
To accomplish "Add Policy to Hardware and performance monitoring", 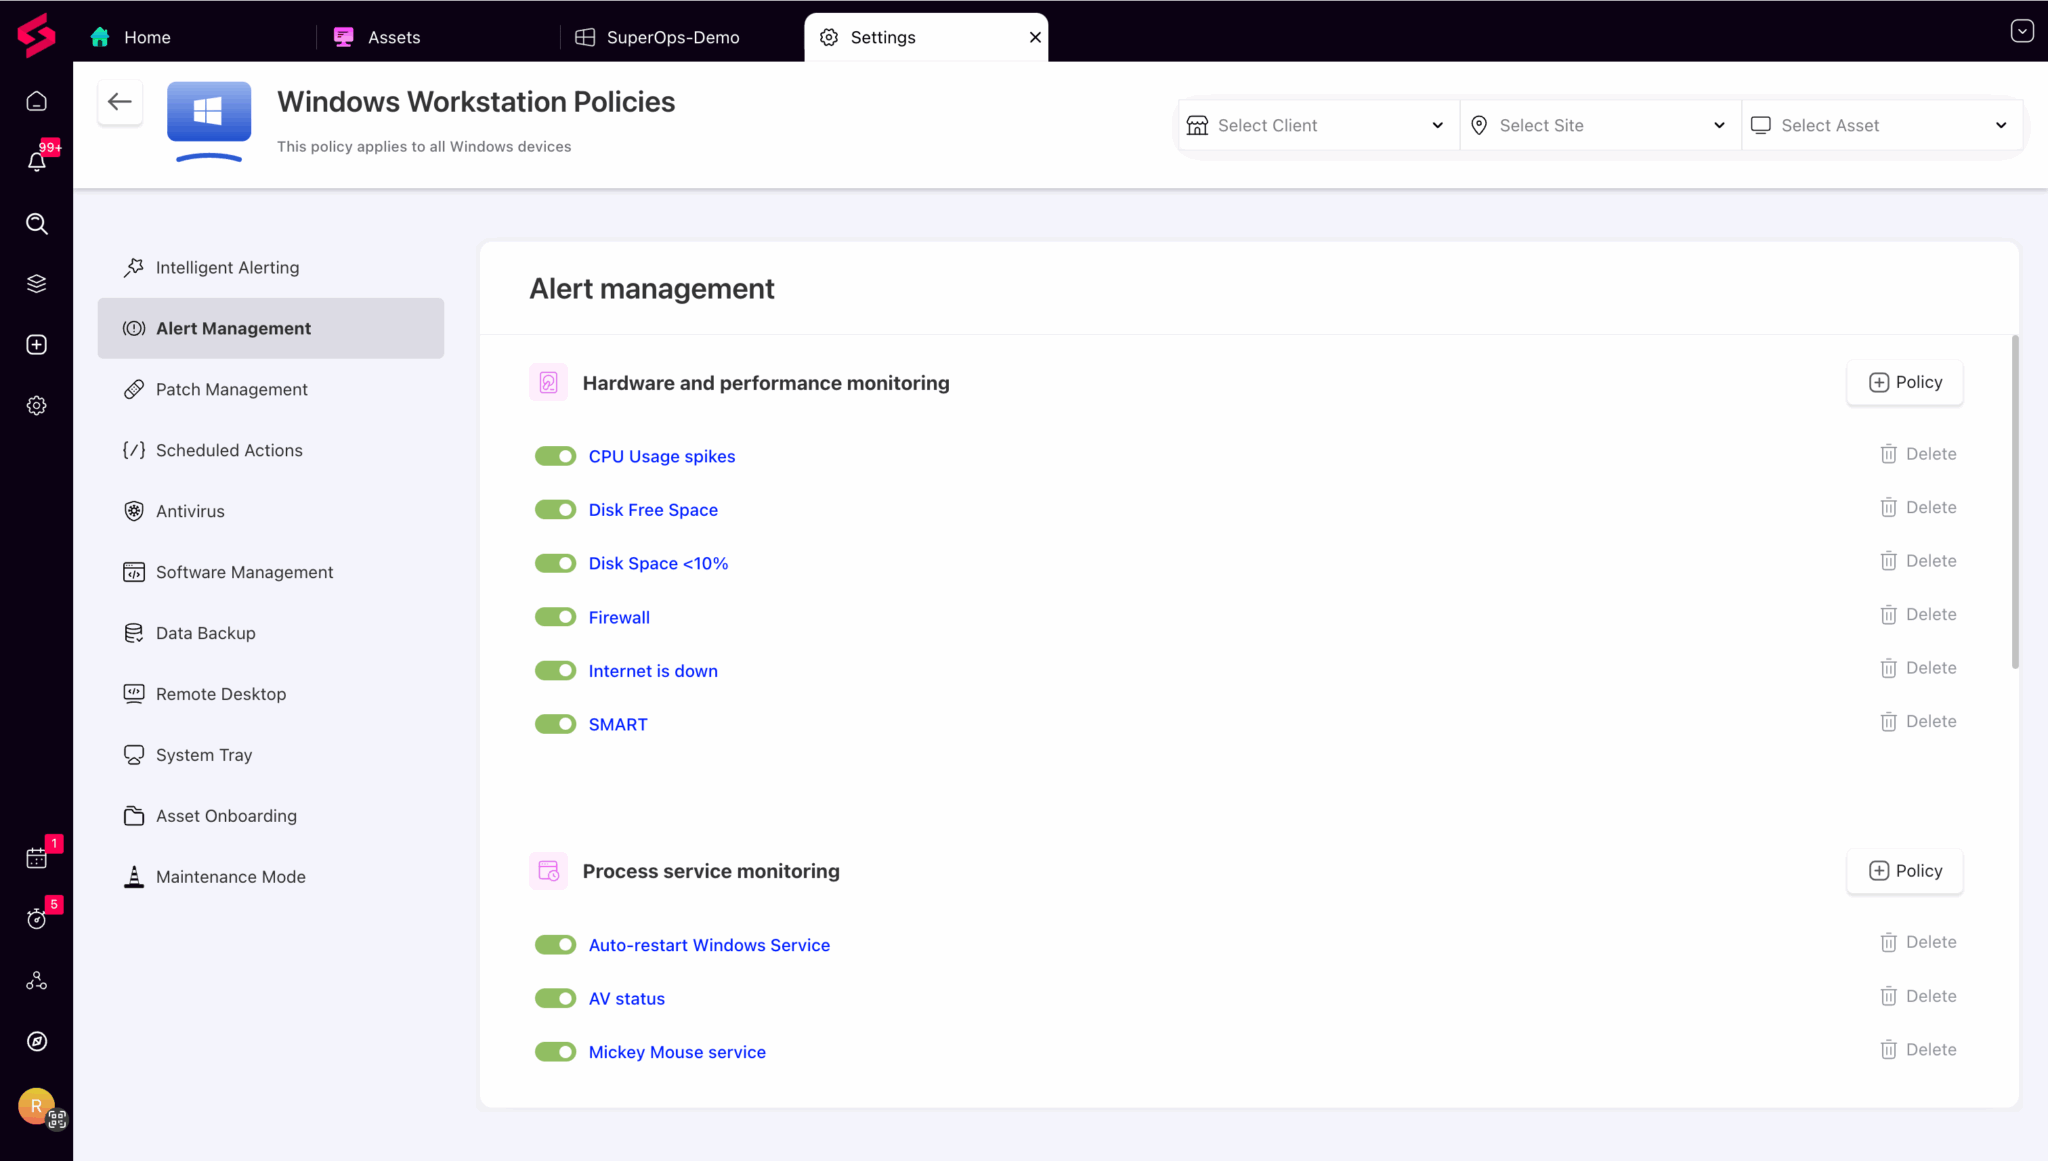I will pyautogui.click(x=1905, y=383).
